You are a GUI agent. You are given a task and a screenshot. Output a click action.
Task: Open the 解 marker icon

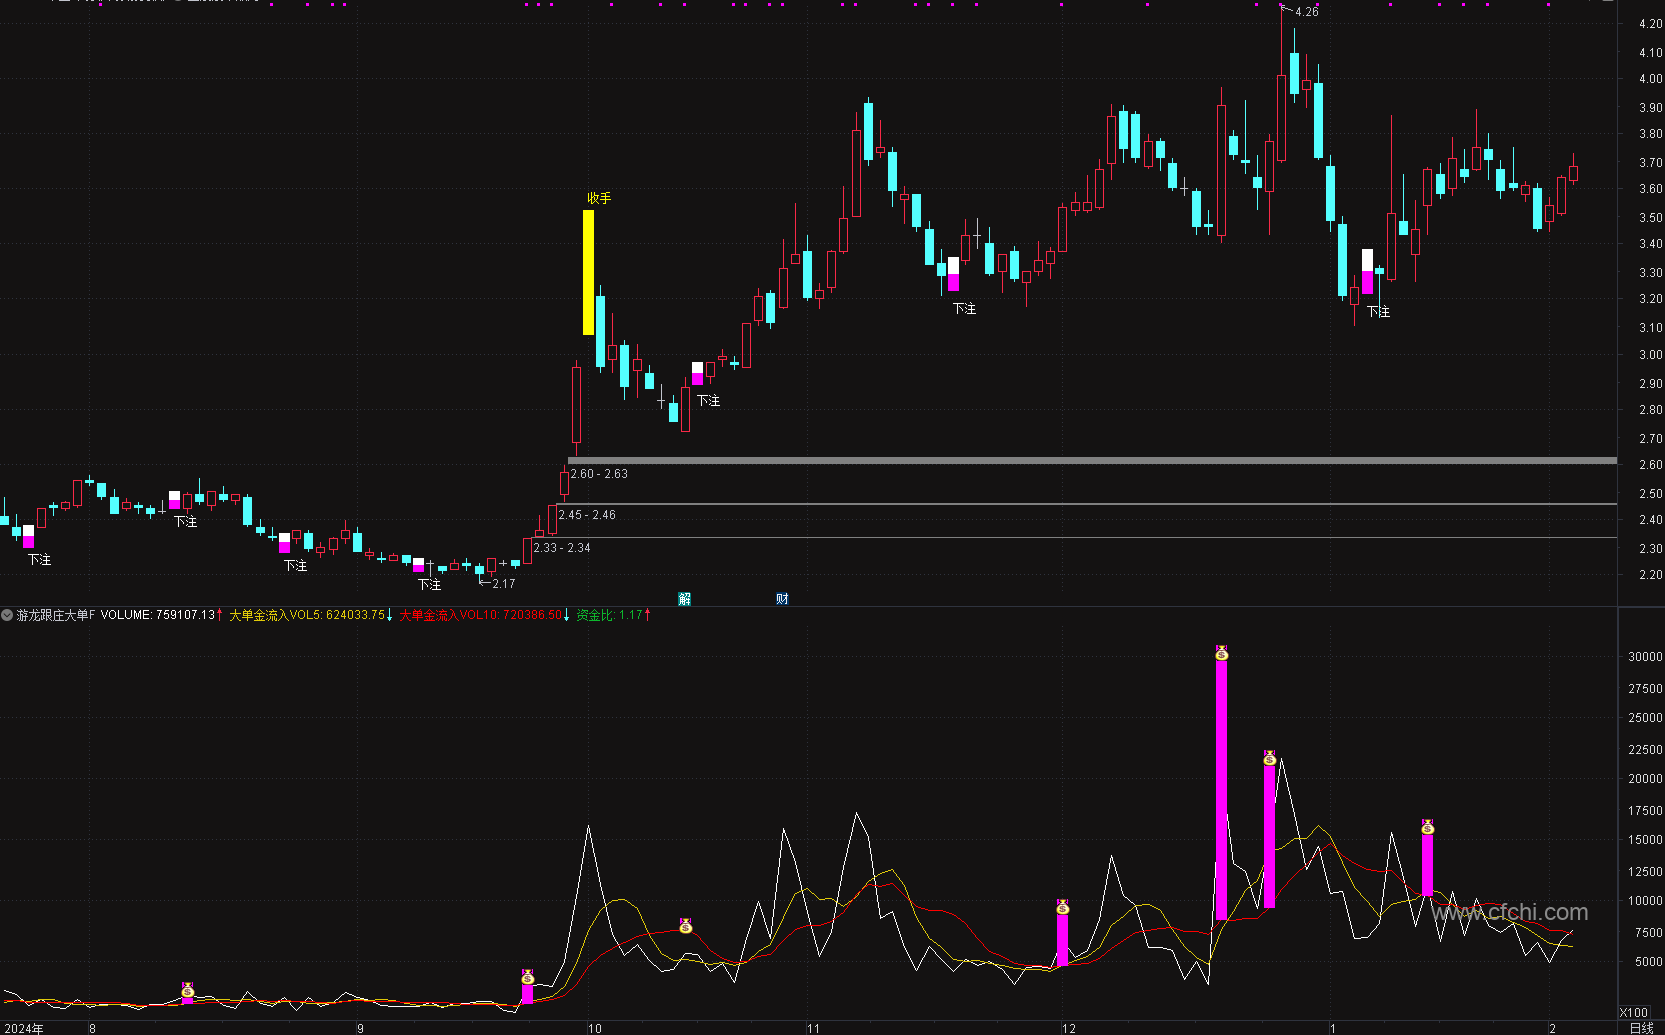click(x=685, y=599)
